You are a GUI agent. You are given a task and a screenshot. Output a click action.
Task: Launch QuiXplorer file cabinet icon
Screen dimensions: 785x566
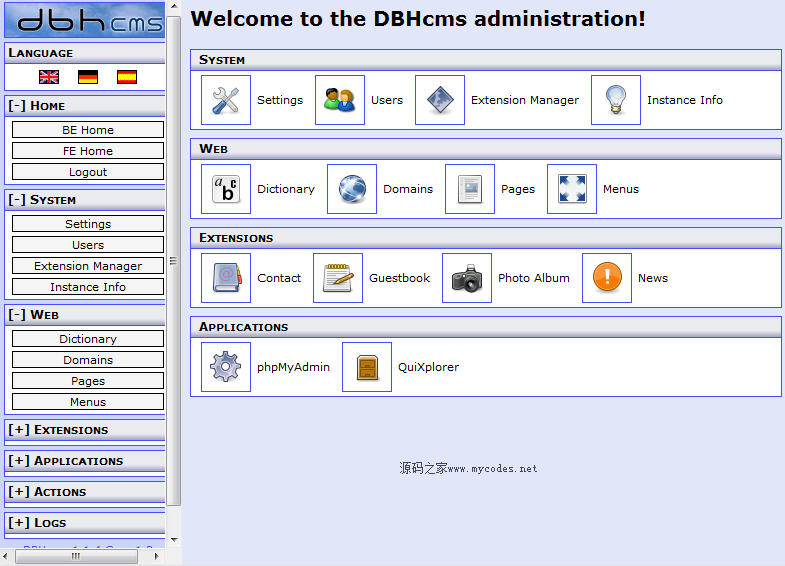[x=367, y=367]
